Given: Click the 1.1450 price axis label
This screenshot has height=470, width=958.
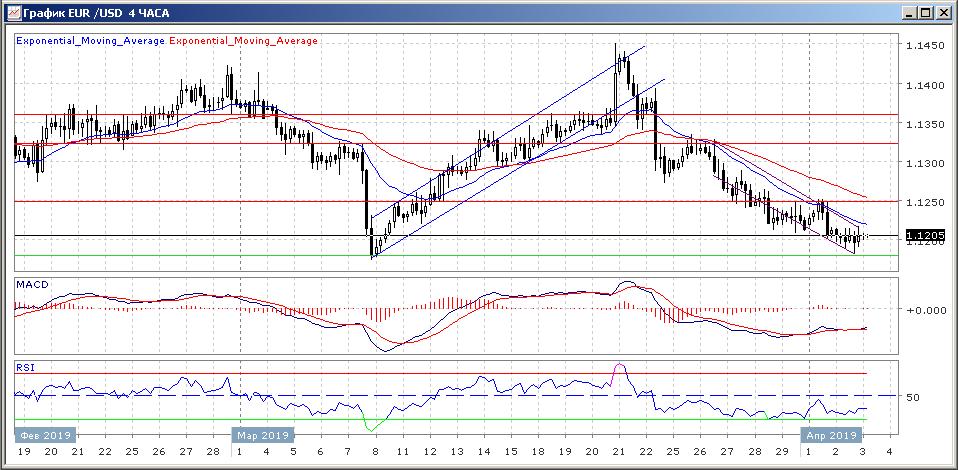Looking at the screenshot, I should [x=925, y=46].
